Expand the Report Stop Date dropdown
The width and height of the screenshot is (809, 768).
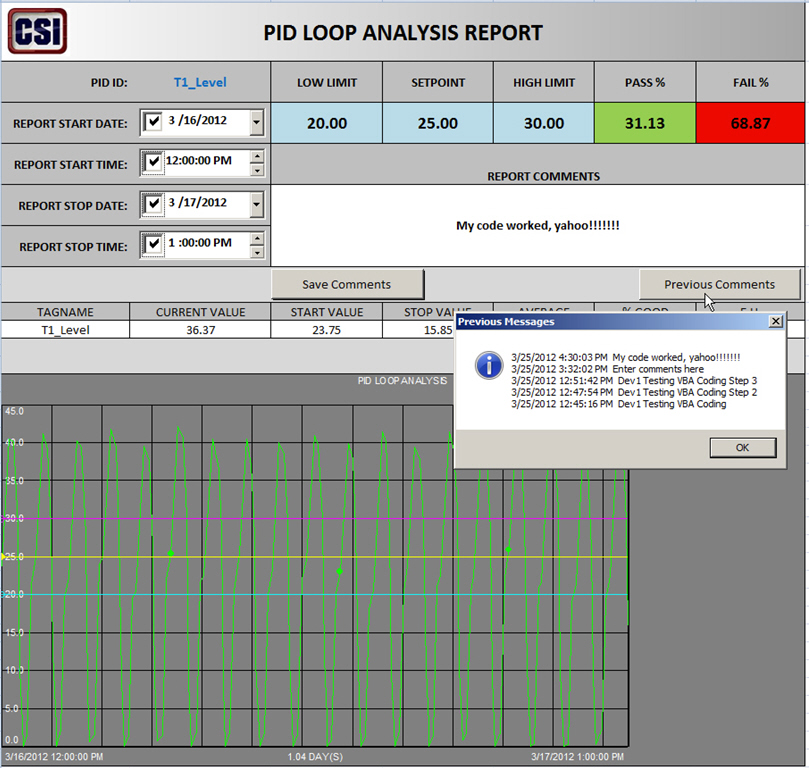pos(256,205)
